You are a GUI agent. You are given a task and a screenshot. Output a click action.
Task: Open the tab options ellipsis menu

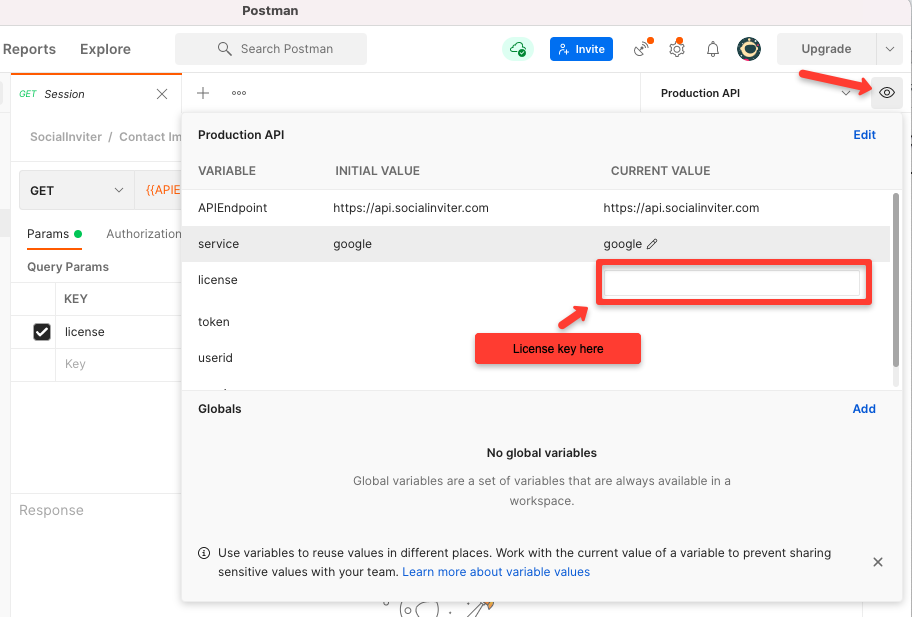pyautogui.click(x=238, y=93)
